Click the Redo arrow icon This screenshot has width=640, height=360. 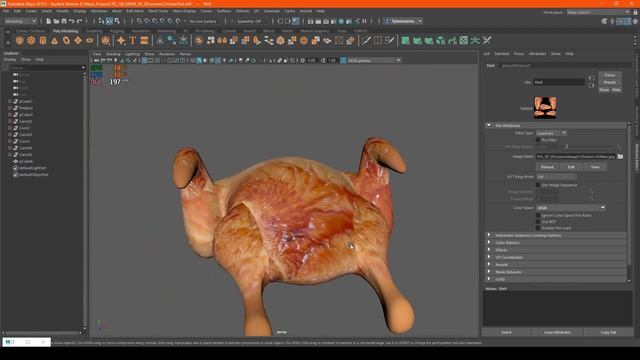(x=80, y=21)
